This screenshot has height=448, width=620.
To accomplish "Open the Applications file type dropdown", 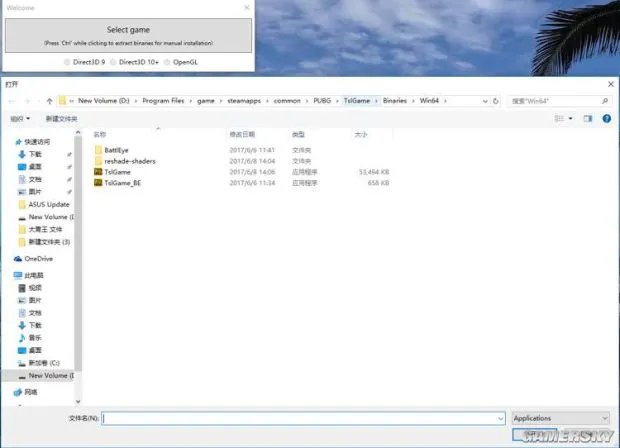I will pyautogui.click(x=560, y=418).
